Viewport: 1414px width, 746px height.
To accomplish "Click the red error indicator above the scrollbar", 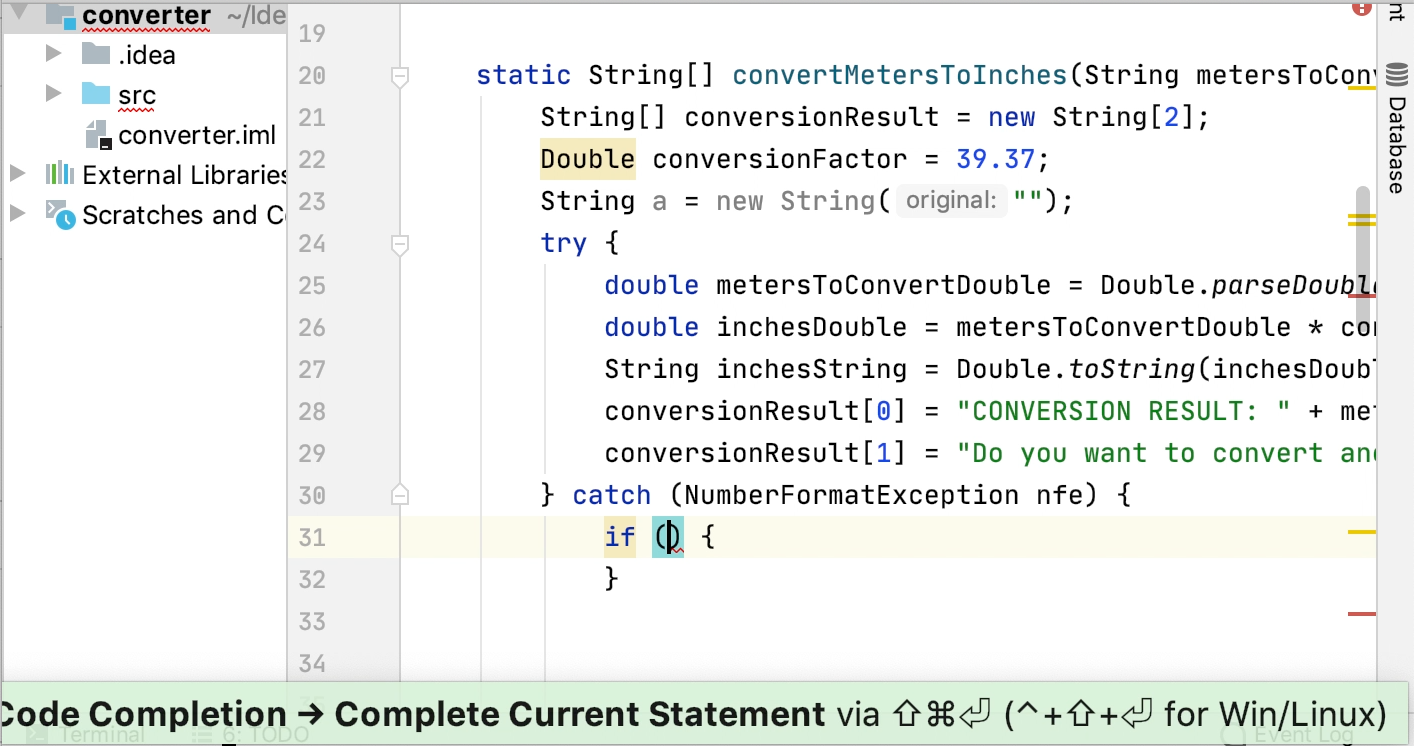I will (x=1361, y=8).
